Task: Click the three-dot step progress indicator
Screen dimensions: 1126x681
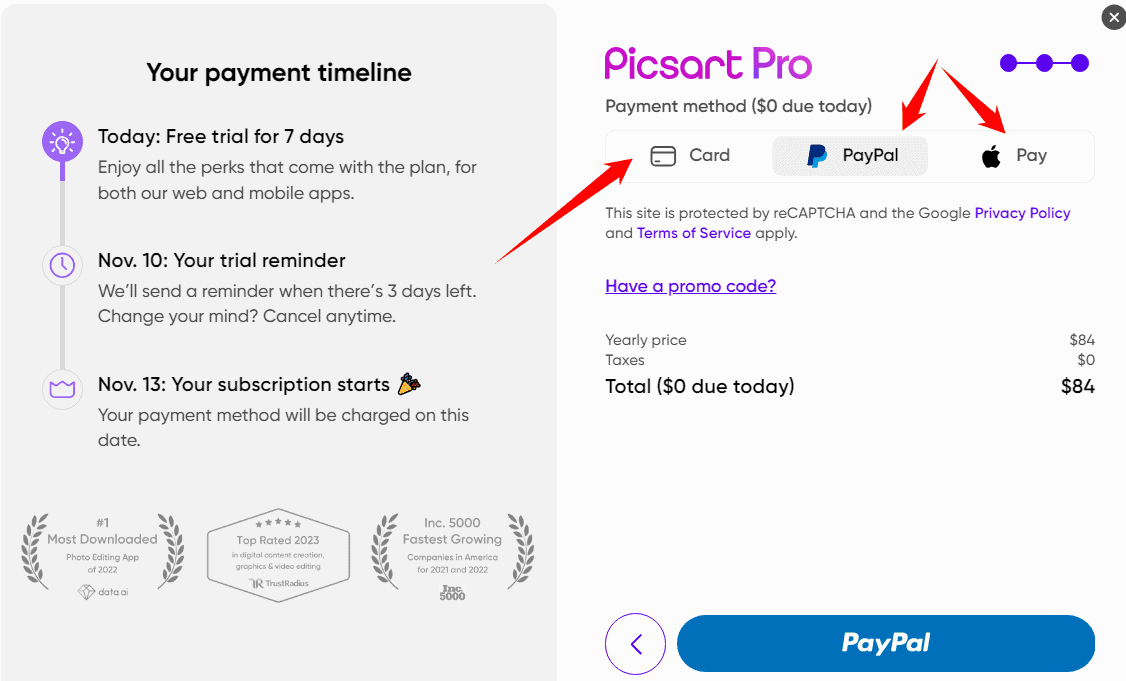Action: [x=1044, y=64]
